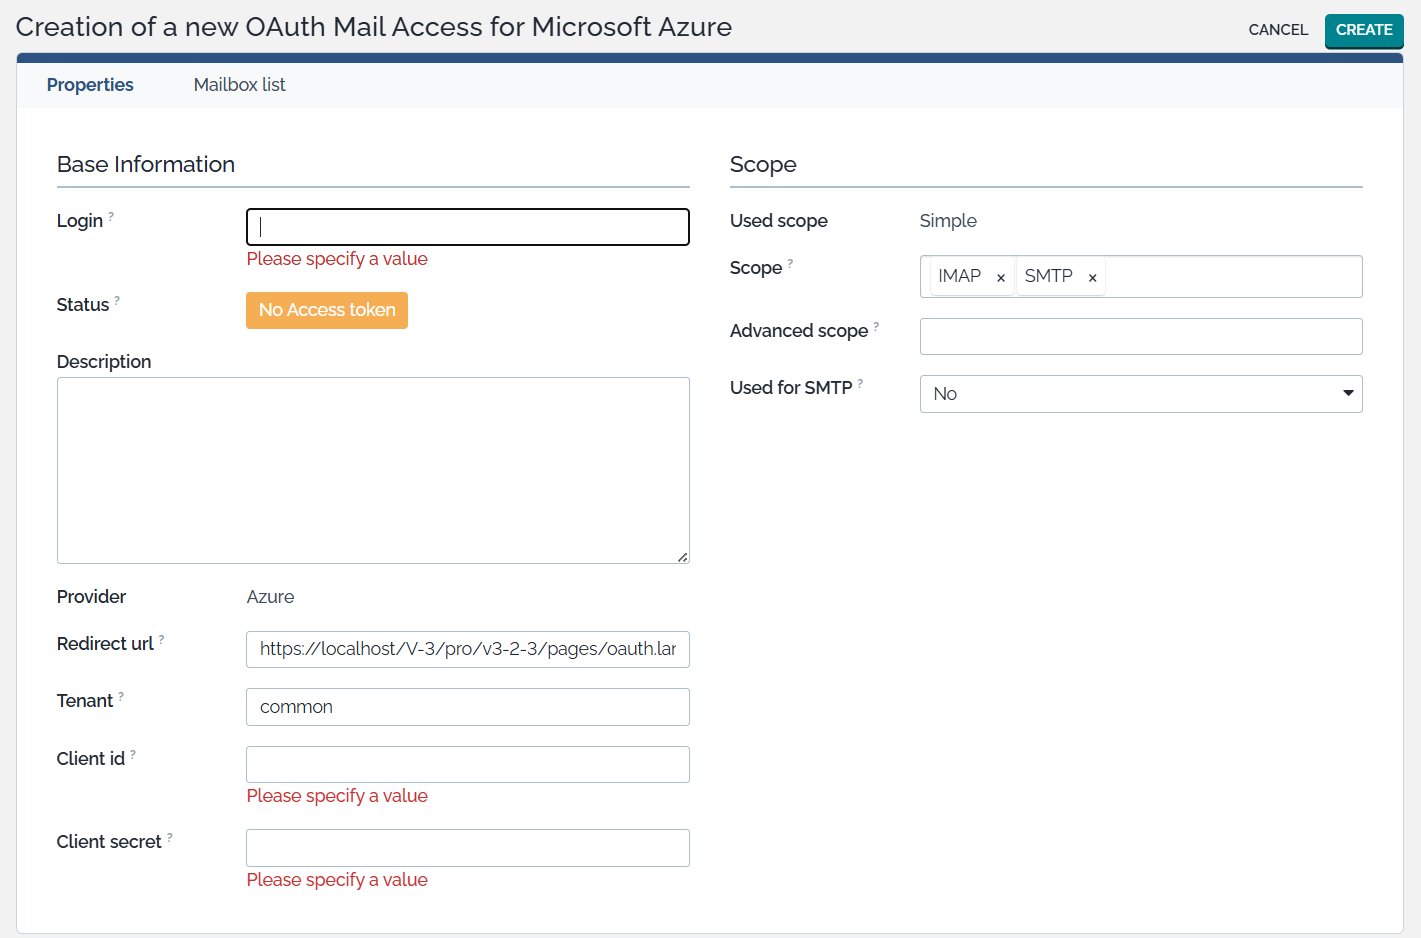Remove the SMTP scope tag
The image size is (1421, 938).
[1092, 278]
